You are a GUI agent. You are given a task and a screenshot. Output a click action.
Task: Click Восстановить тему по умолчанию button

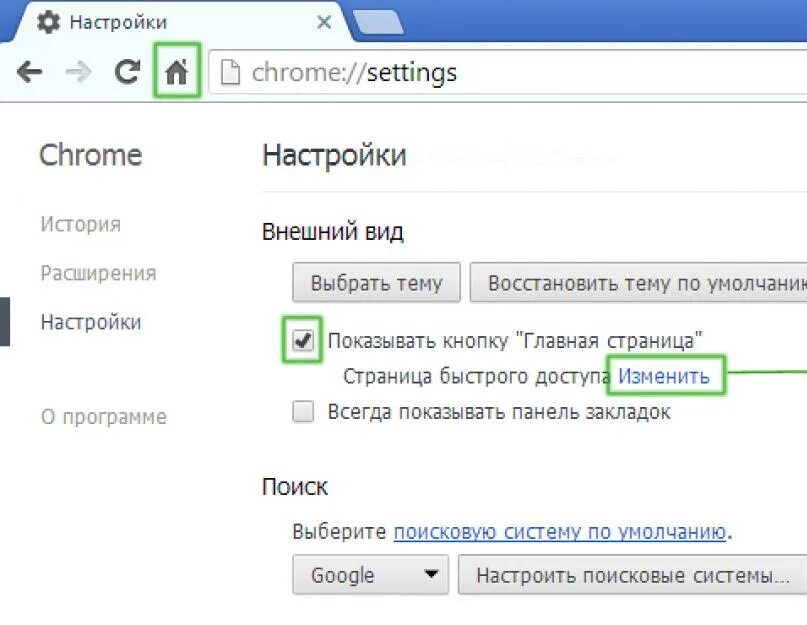click(638, 283)
